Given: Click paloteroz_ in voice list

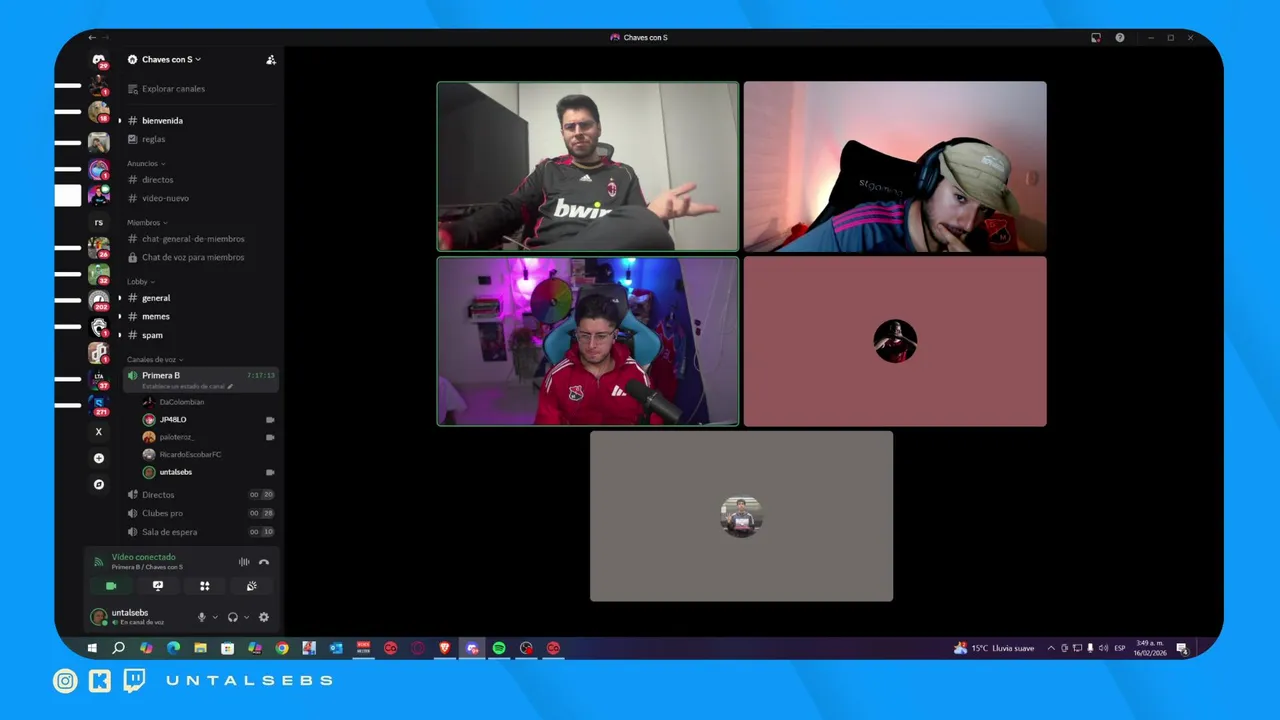Looking at the screenshot, I should (x=208, y=437).
